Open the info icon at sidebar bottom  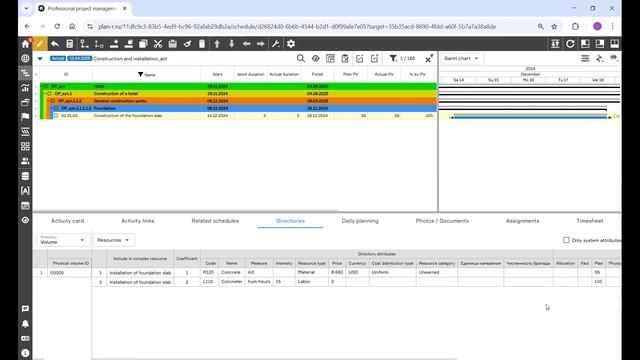point(25,353)
